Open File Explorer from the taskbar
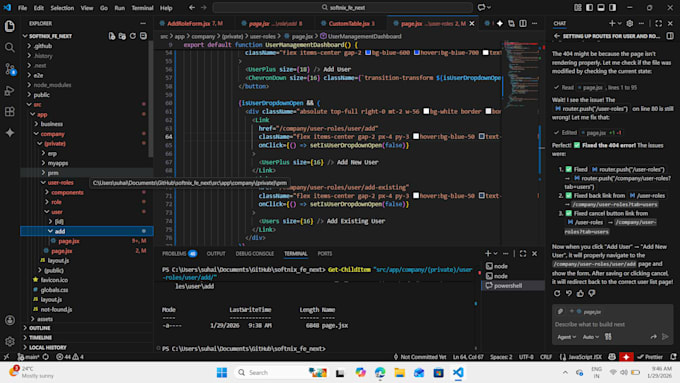The image size is (680, 383). pyautogui.click(x=399, y=372)
